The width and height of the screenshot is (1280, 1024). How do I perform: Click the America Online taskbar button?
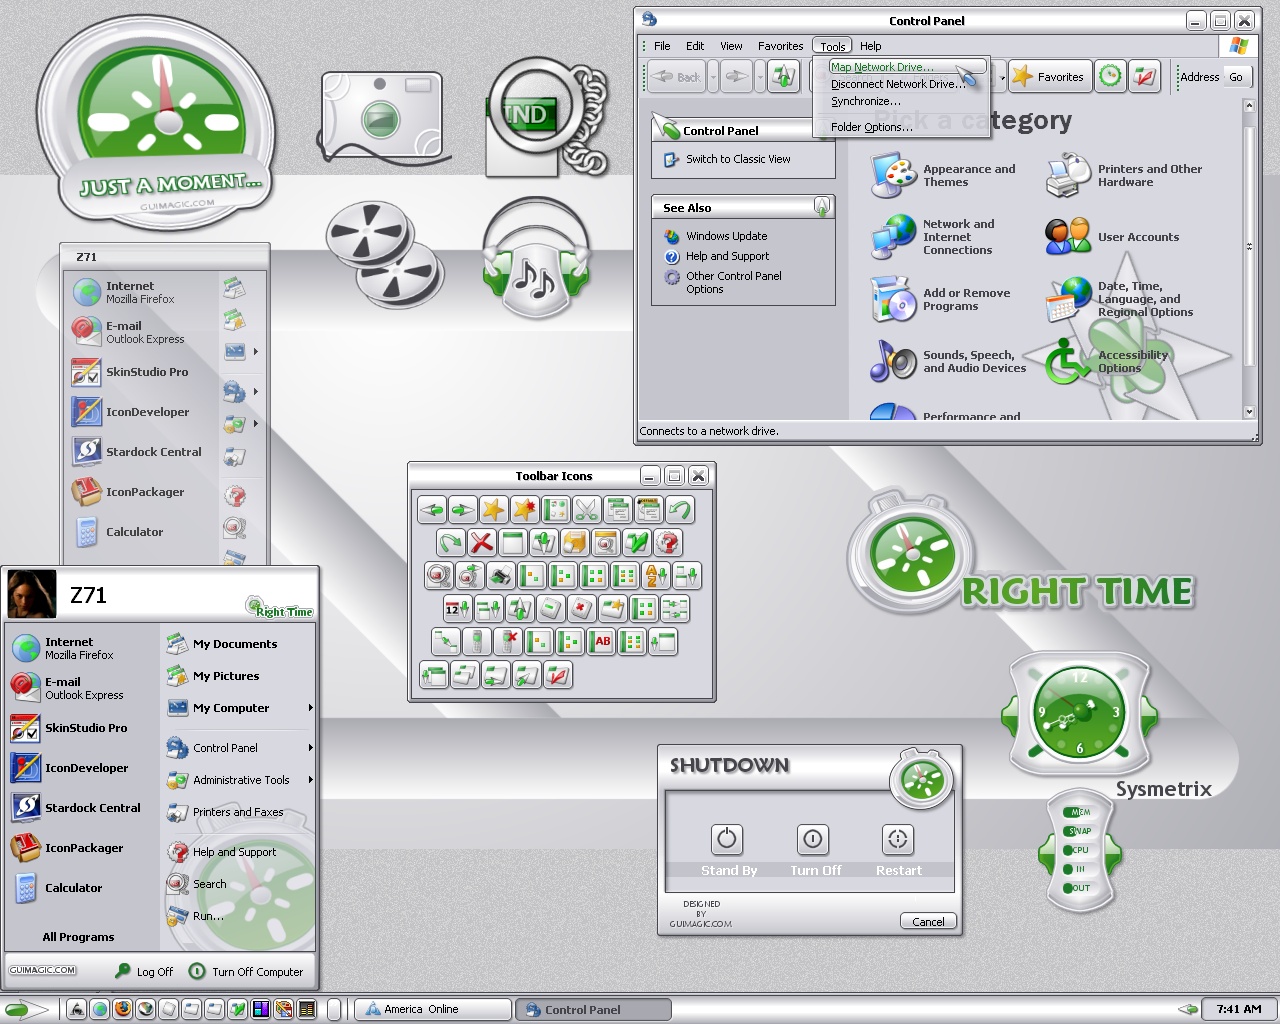pos(433,1009)
